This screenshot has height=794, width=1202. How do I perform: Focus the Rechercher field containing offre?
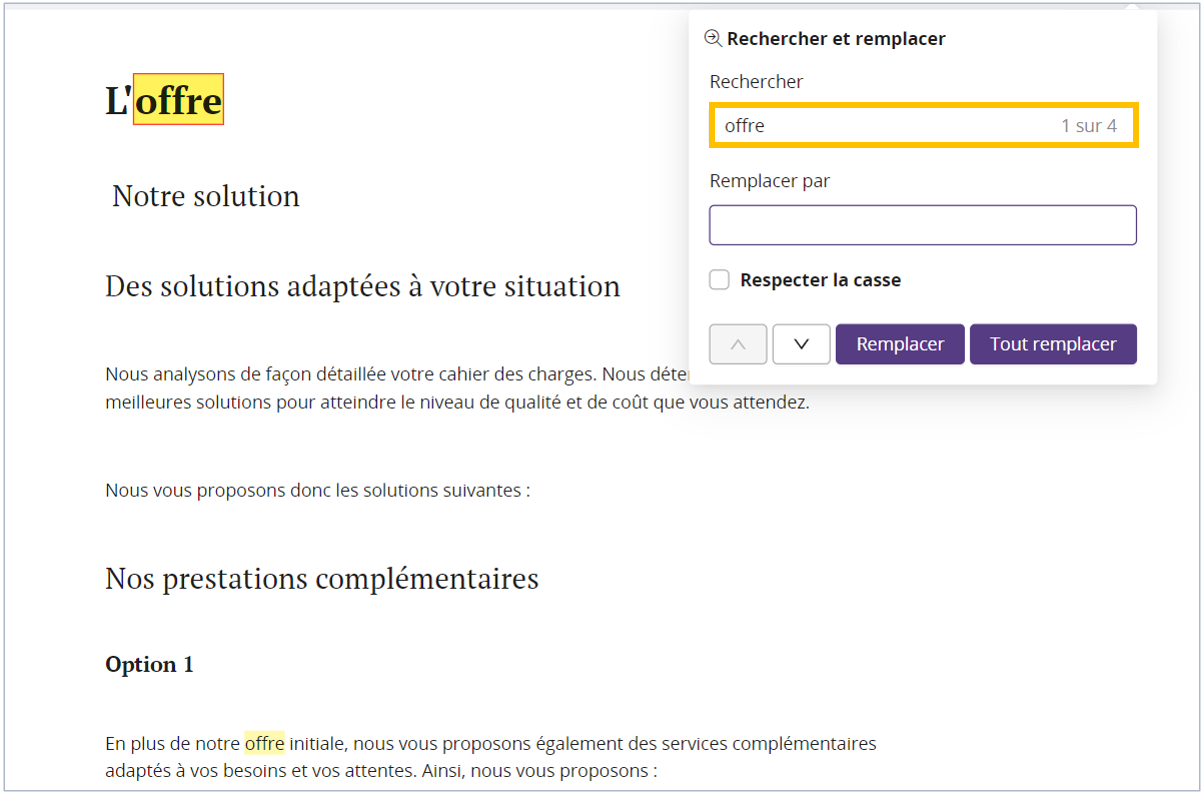(880, 126)
